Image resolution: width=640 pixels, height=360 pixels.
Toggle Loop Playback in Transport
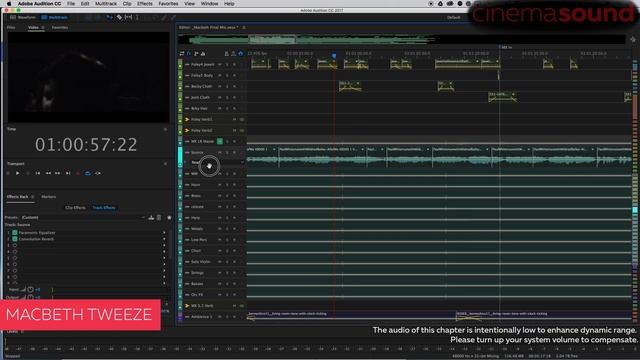point(88,173)
